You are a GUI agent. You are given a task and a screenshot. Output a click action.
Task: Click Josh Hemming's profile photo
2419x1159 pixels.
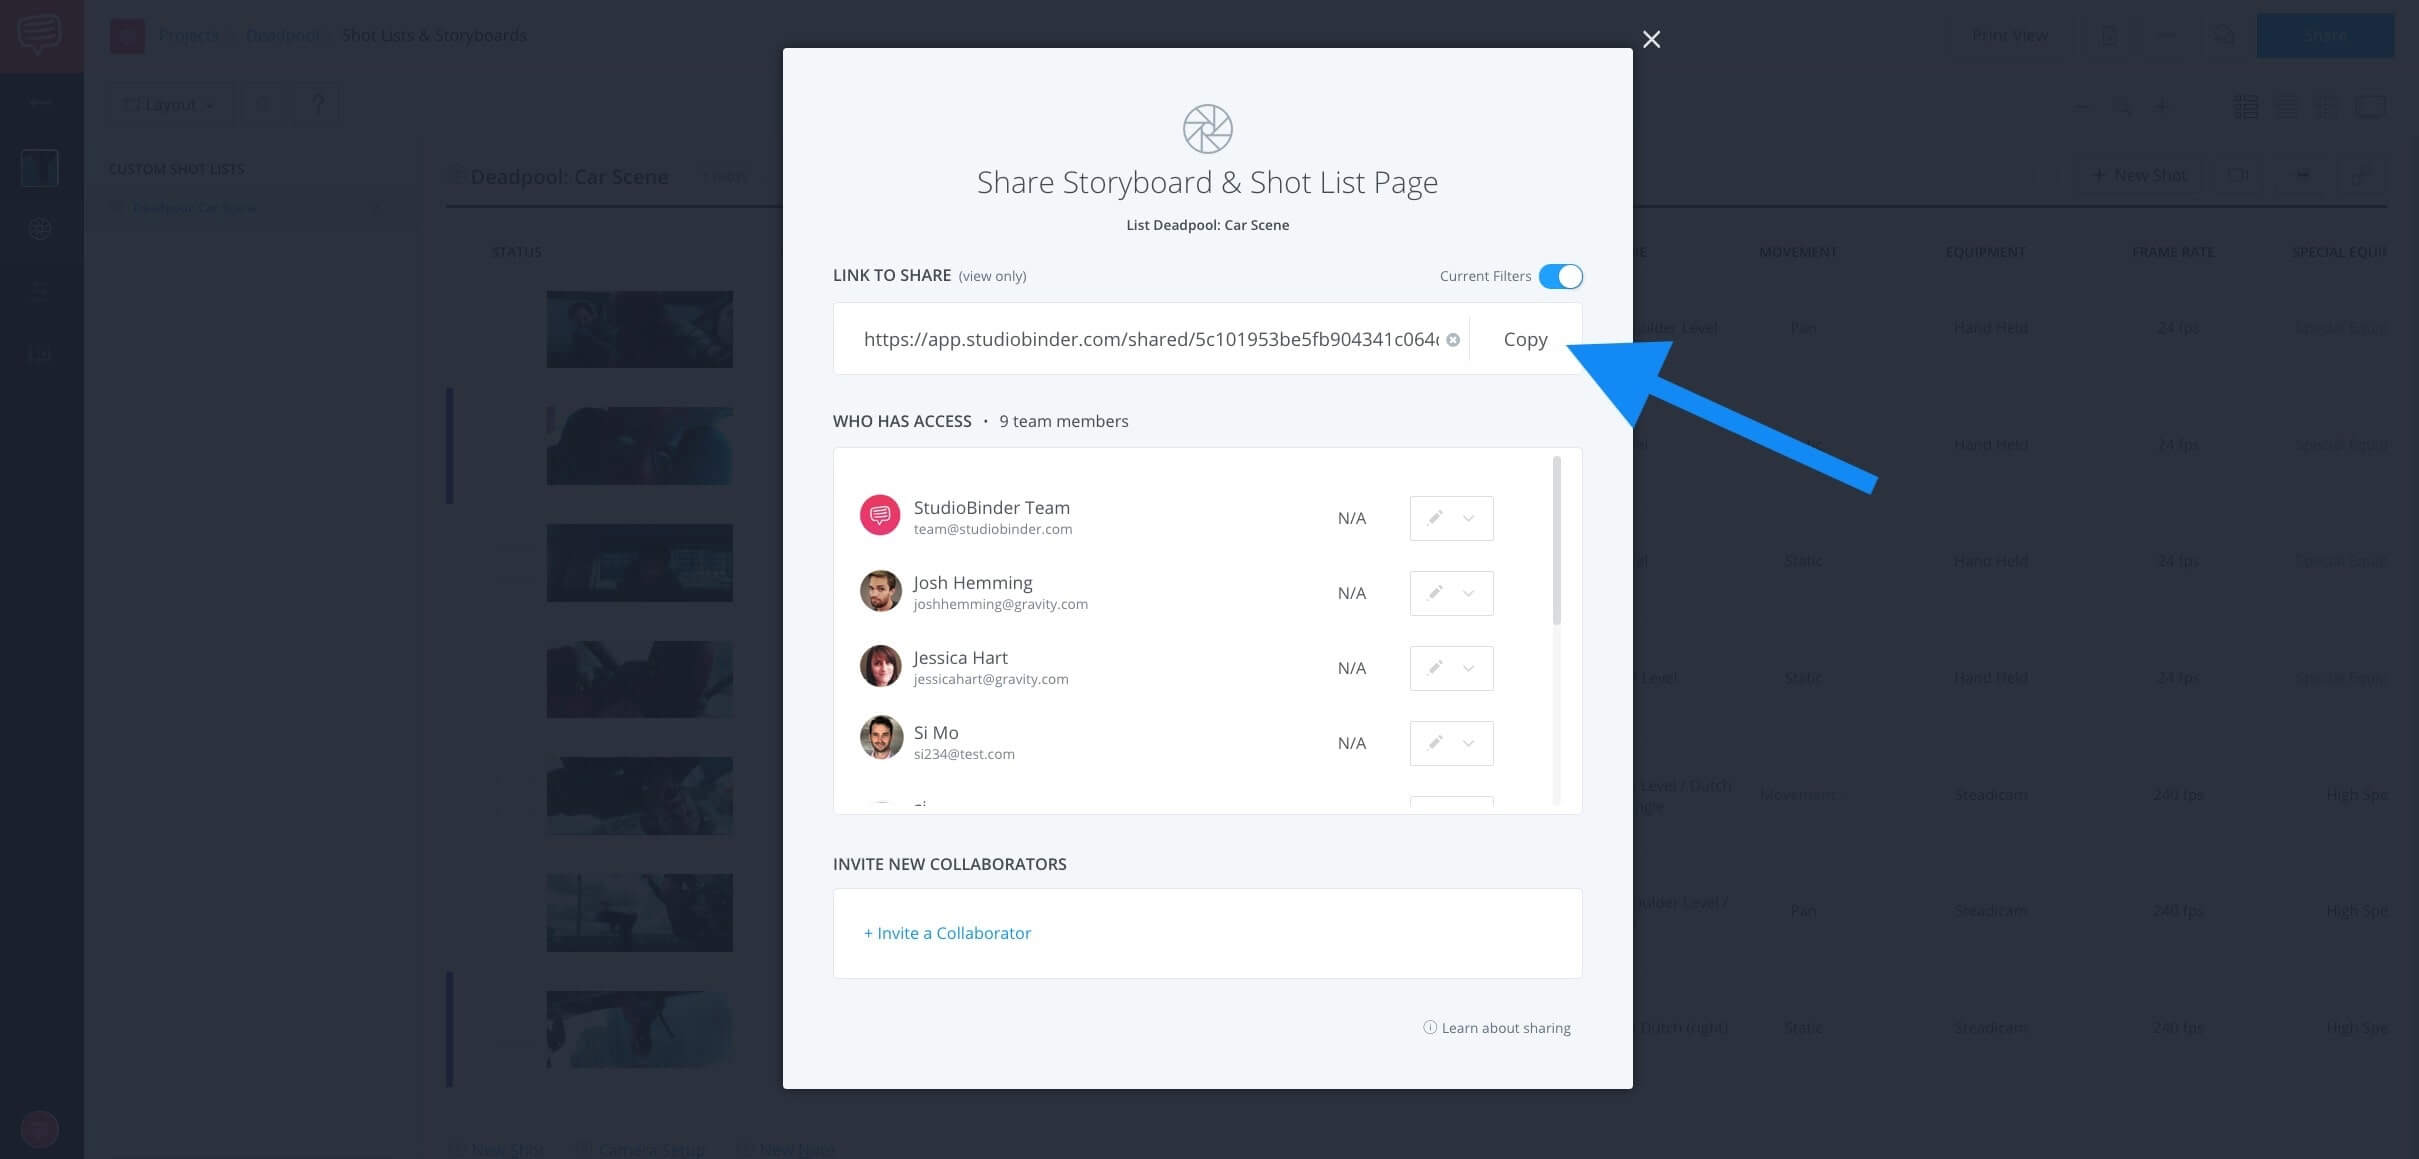click(x=880, y=590)
